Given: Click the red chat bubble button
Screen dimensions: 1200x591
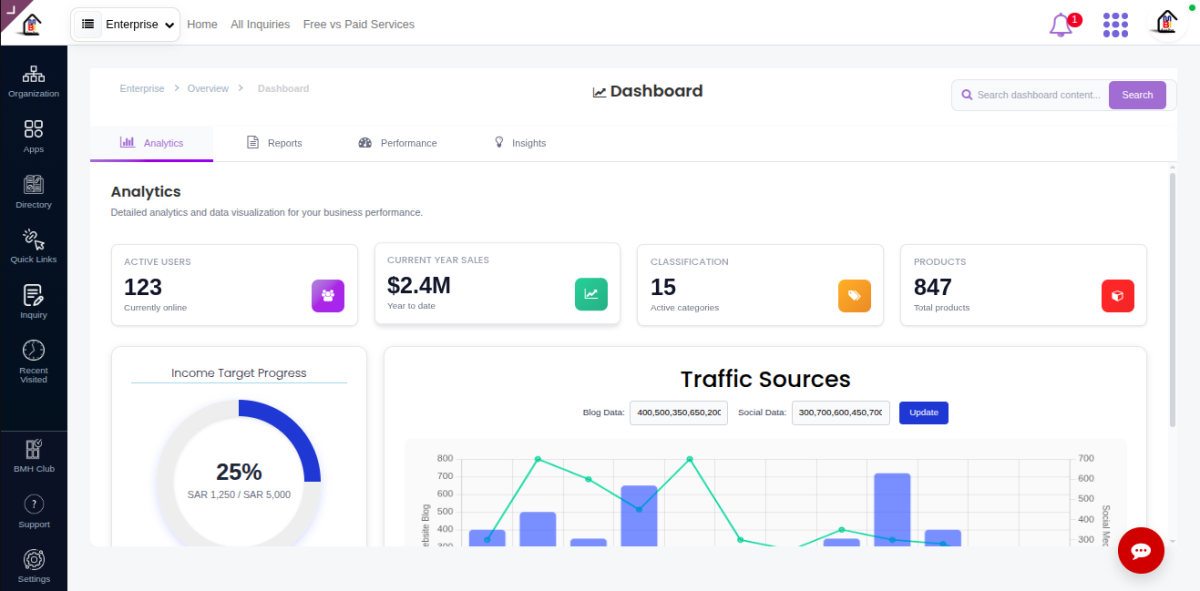Looking at the screenshot, I should 1141,550.
